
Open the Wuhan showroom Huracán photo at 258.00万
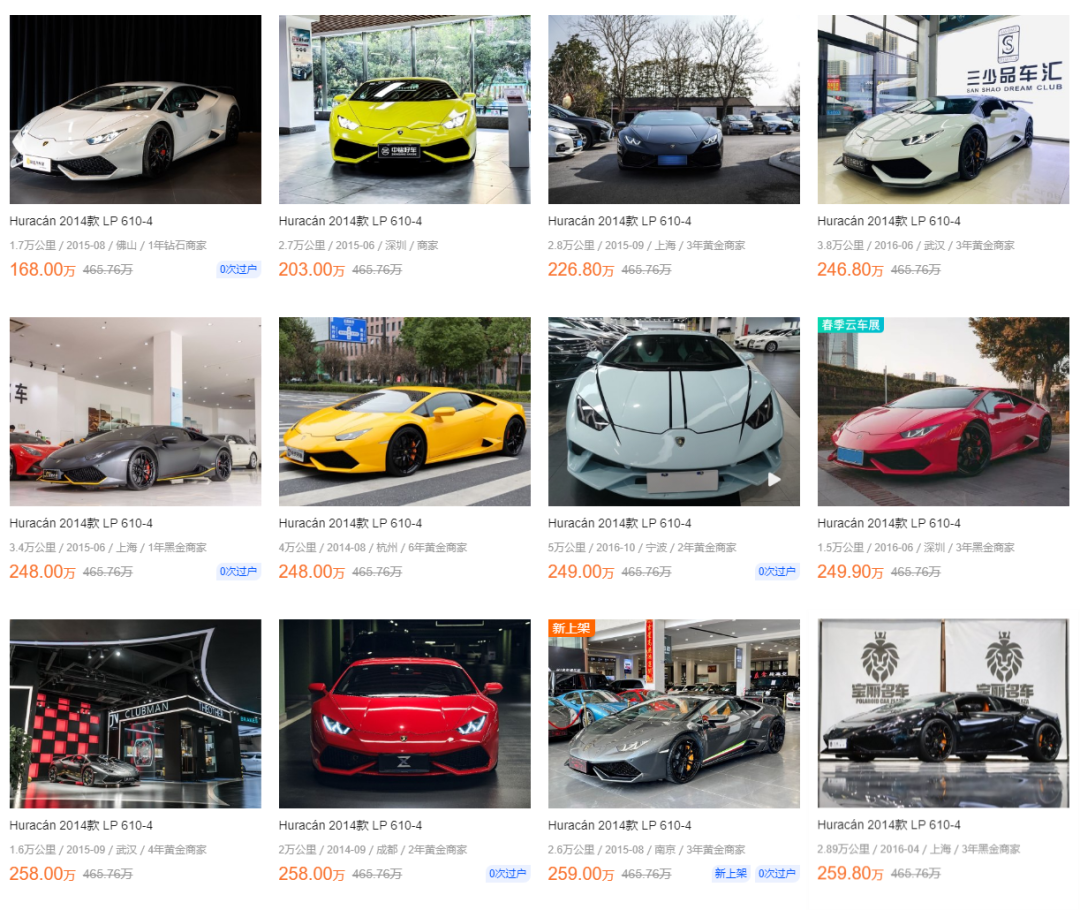pyautogui.click(x=135, y=713)
